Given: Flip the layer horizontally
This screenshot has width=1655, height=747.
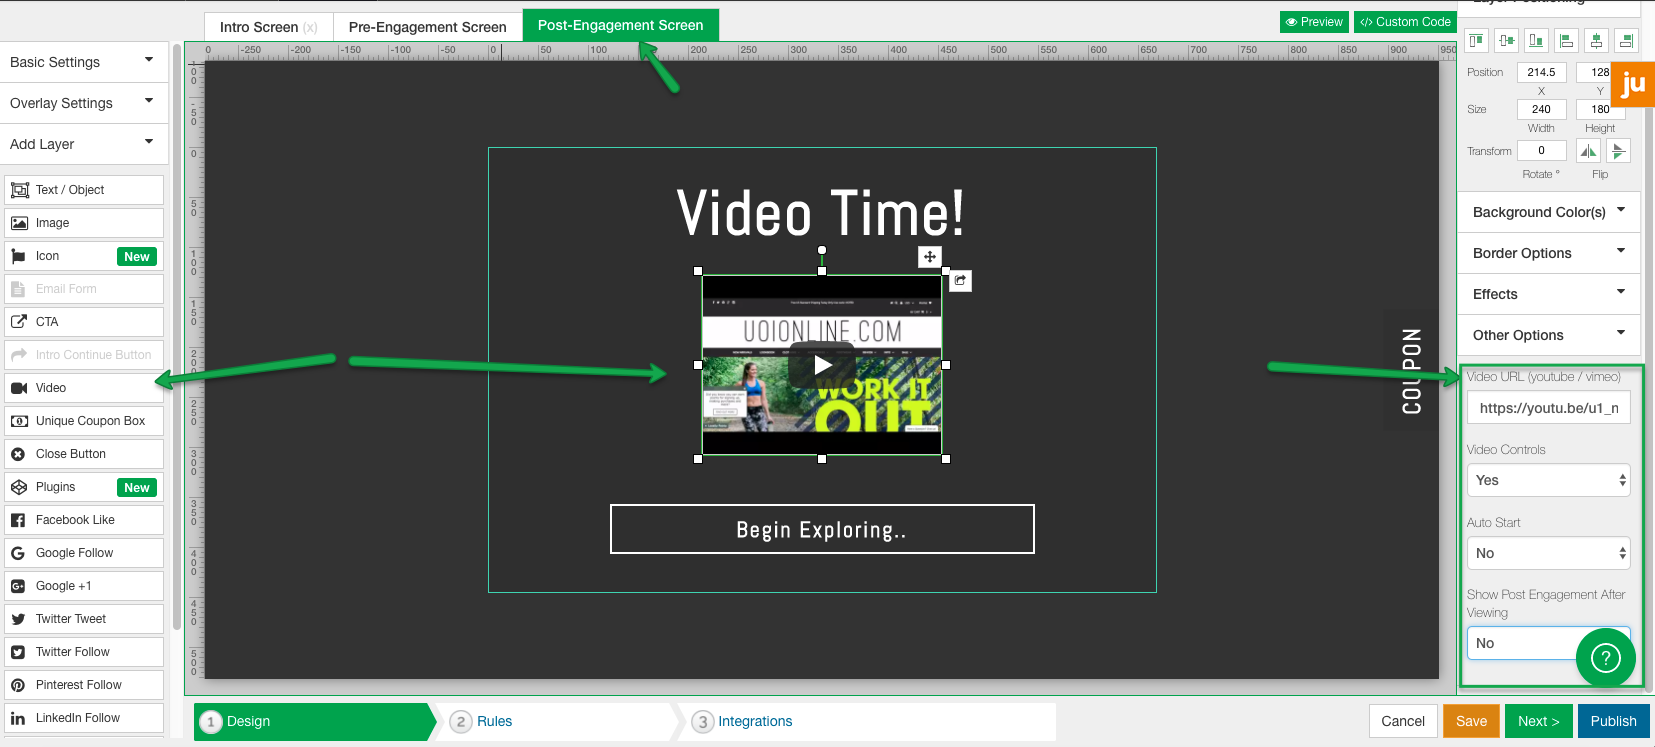Looking at the screenshot, I should tap(1588, 151).
